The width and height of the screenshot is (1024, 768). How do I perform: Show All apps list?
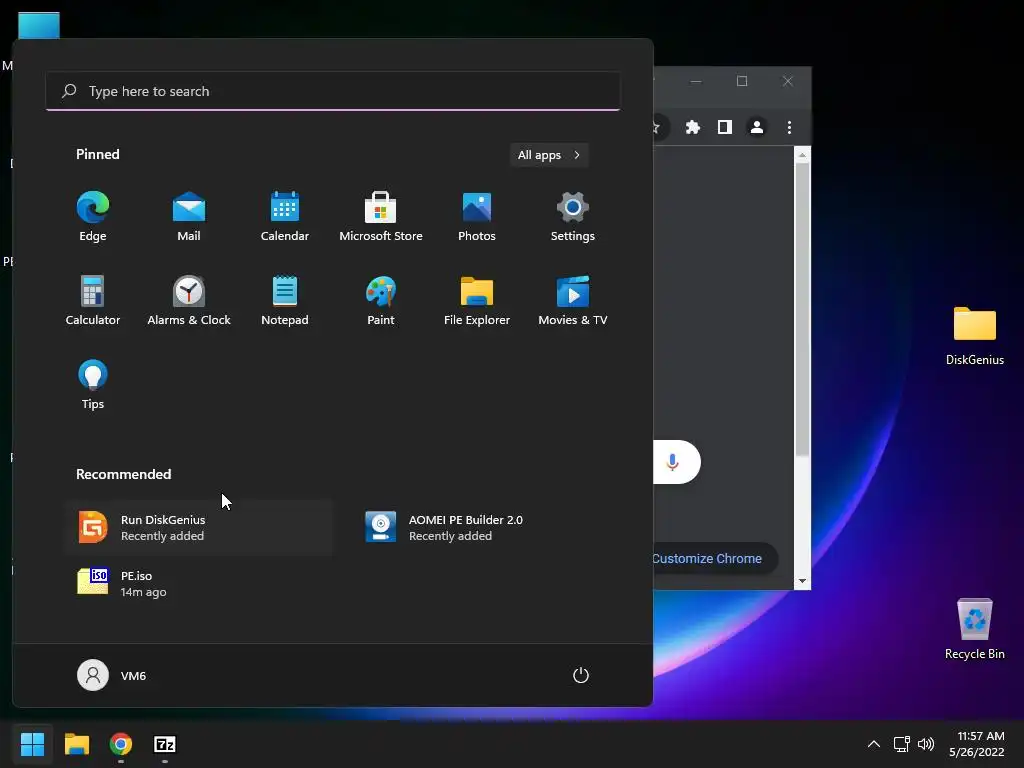(x=549, y=155)
